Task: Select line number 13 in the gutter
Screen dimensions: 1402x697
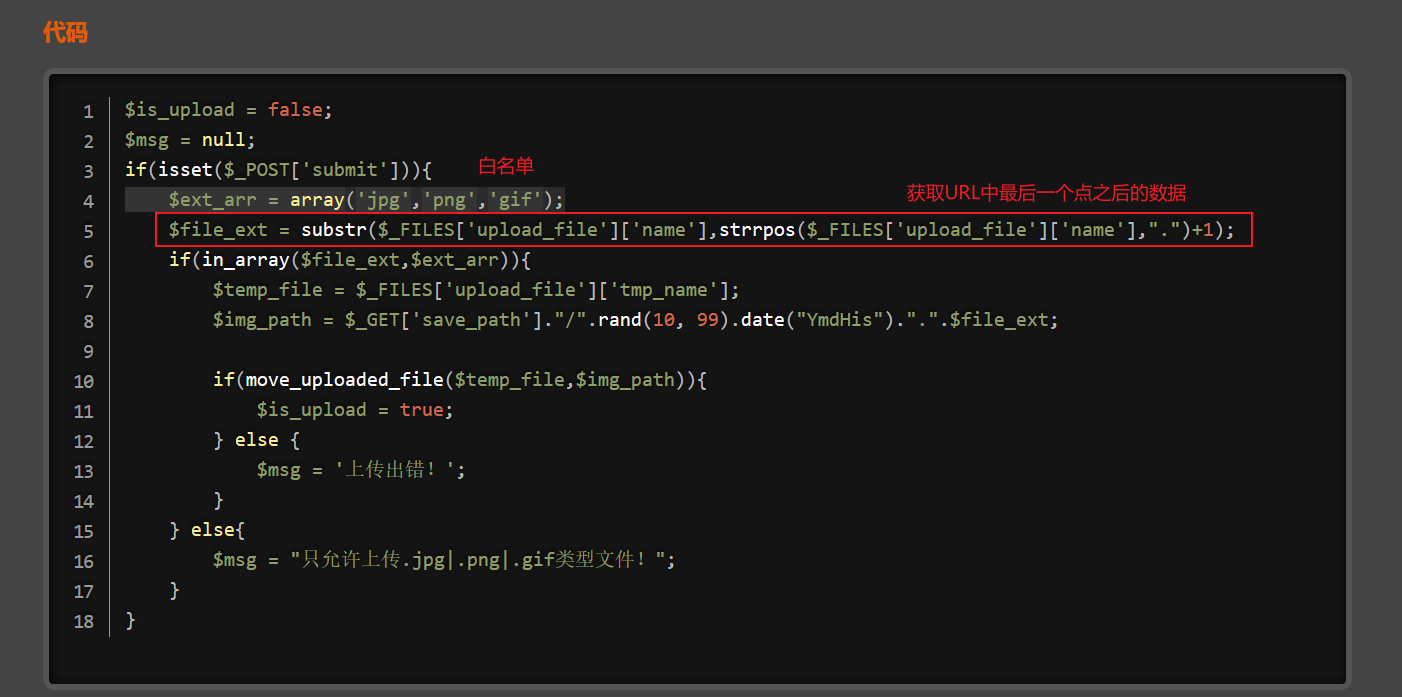Action: click(x=84, y=471)
